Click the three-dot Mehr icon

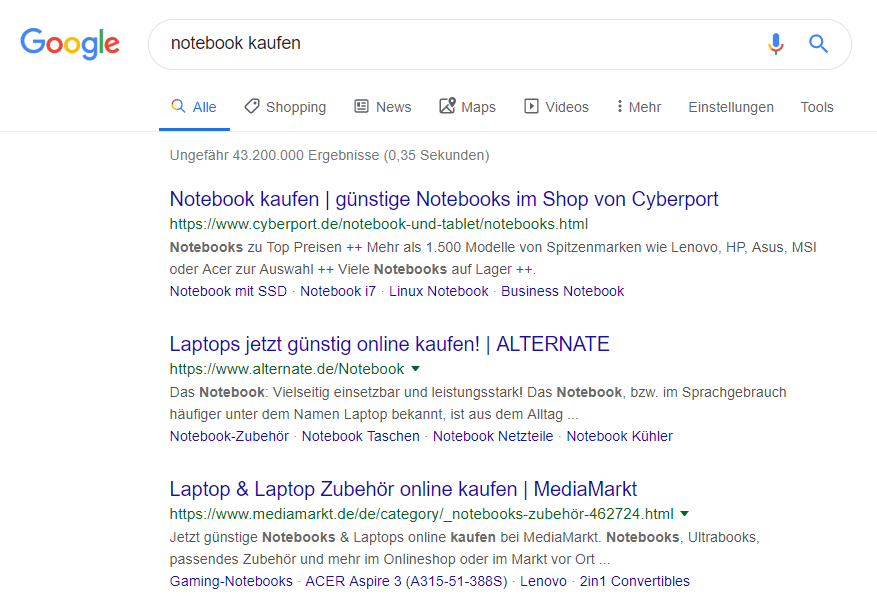pos(619,106)
